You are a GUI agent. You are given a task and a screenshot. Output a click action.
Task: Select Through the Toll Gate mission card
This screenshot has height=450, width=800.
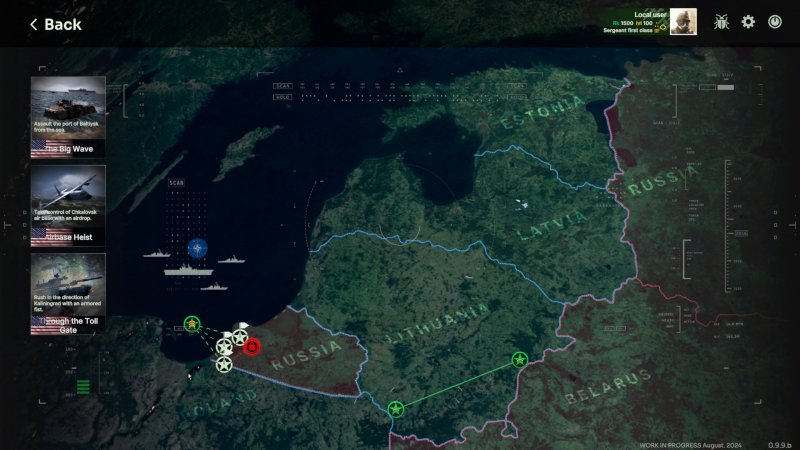68,293
